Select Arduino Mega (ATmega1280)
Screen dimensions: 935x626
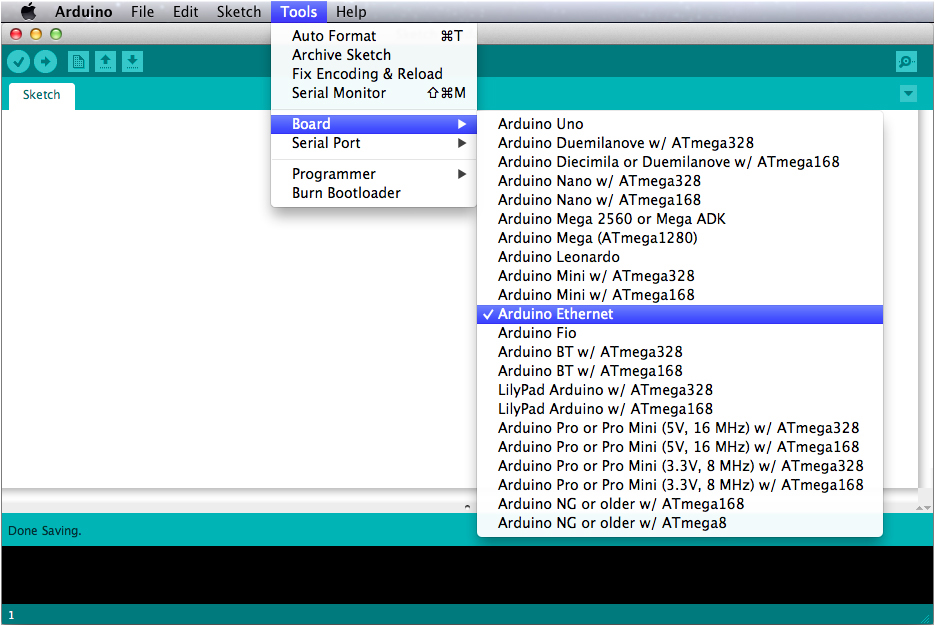coord(680,238)
